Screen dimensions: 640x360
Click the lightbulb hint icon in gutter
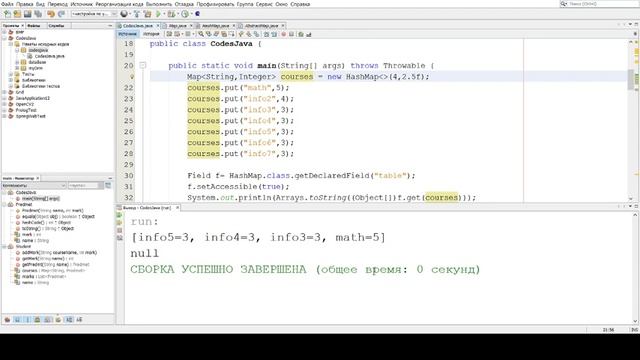point(132,76)
